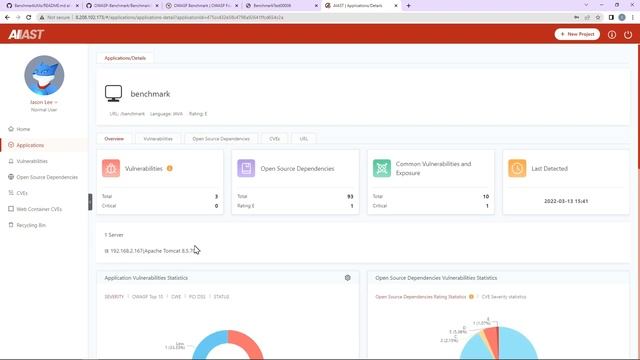The image size is (640, 360).
Task: Select the CWE statistics filter
Action: coord(176,297)
